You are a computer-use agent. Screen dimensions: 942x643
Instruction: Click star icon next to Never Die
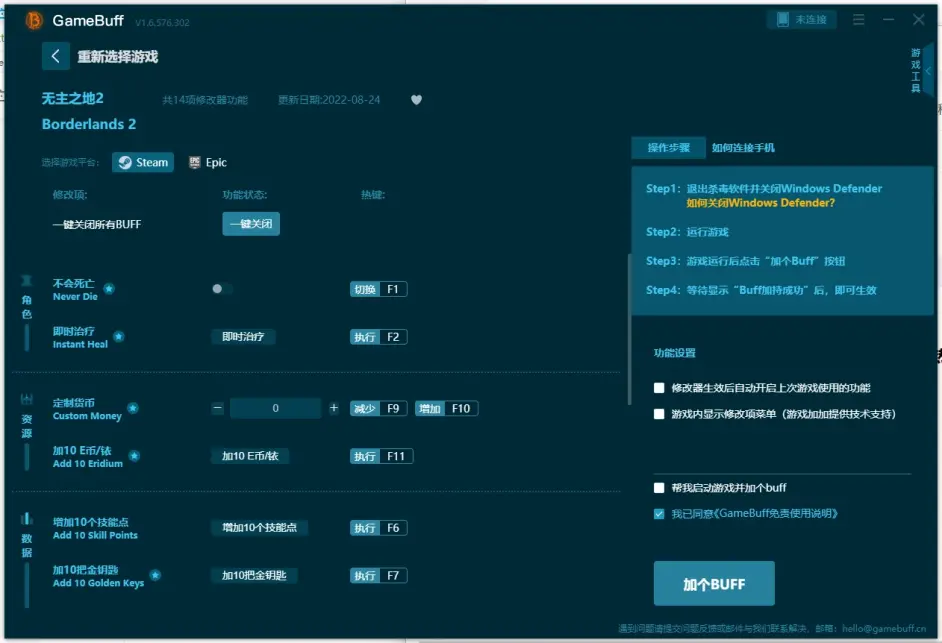pyautogui.click(x=109, y=288)
